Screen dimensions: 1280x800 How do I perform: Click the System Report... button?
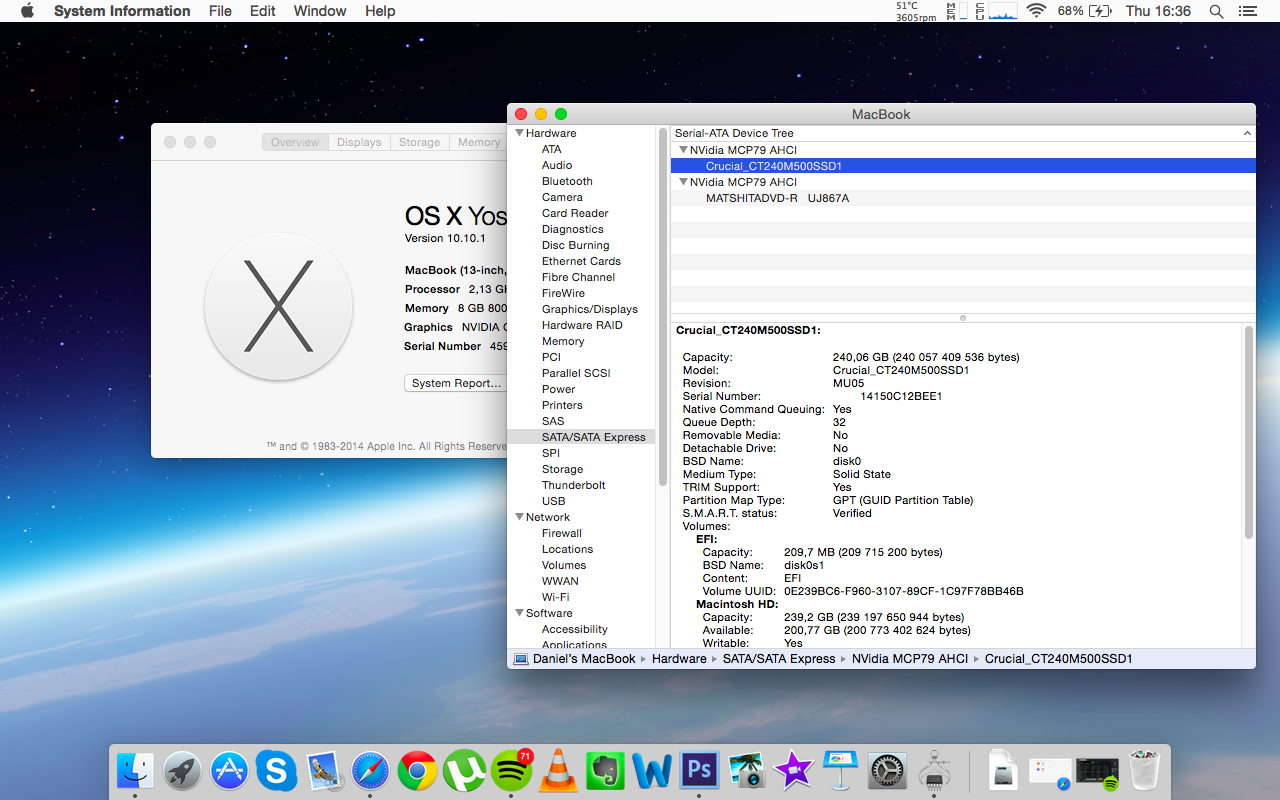click(456, 383)
